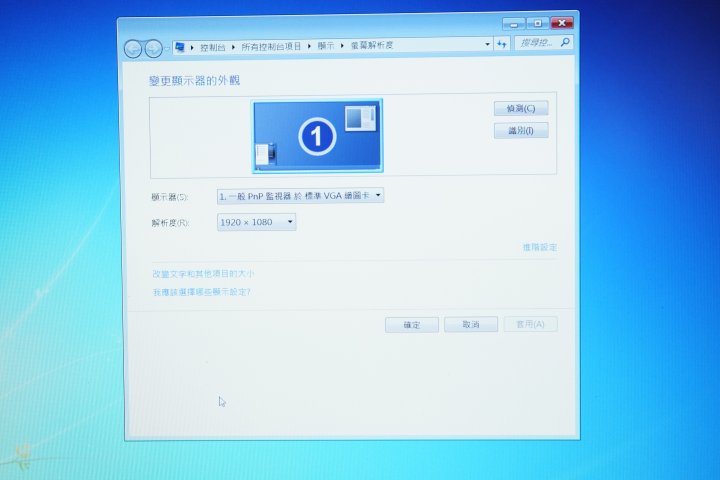Click the 取消 cancel button

coord(471,324)
